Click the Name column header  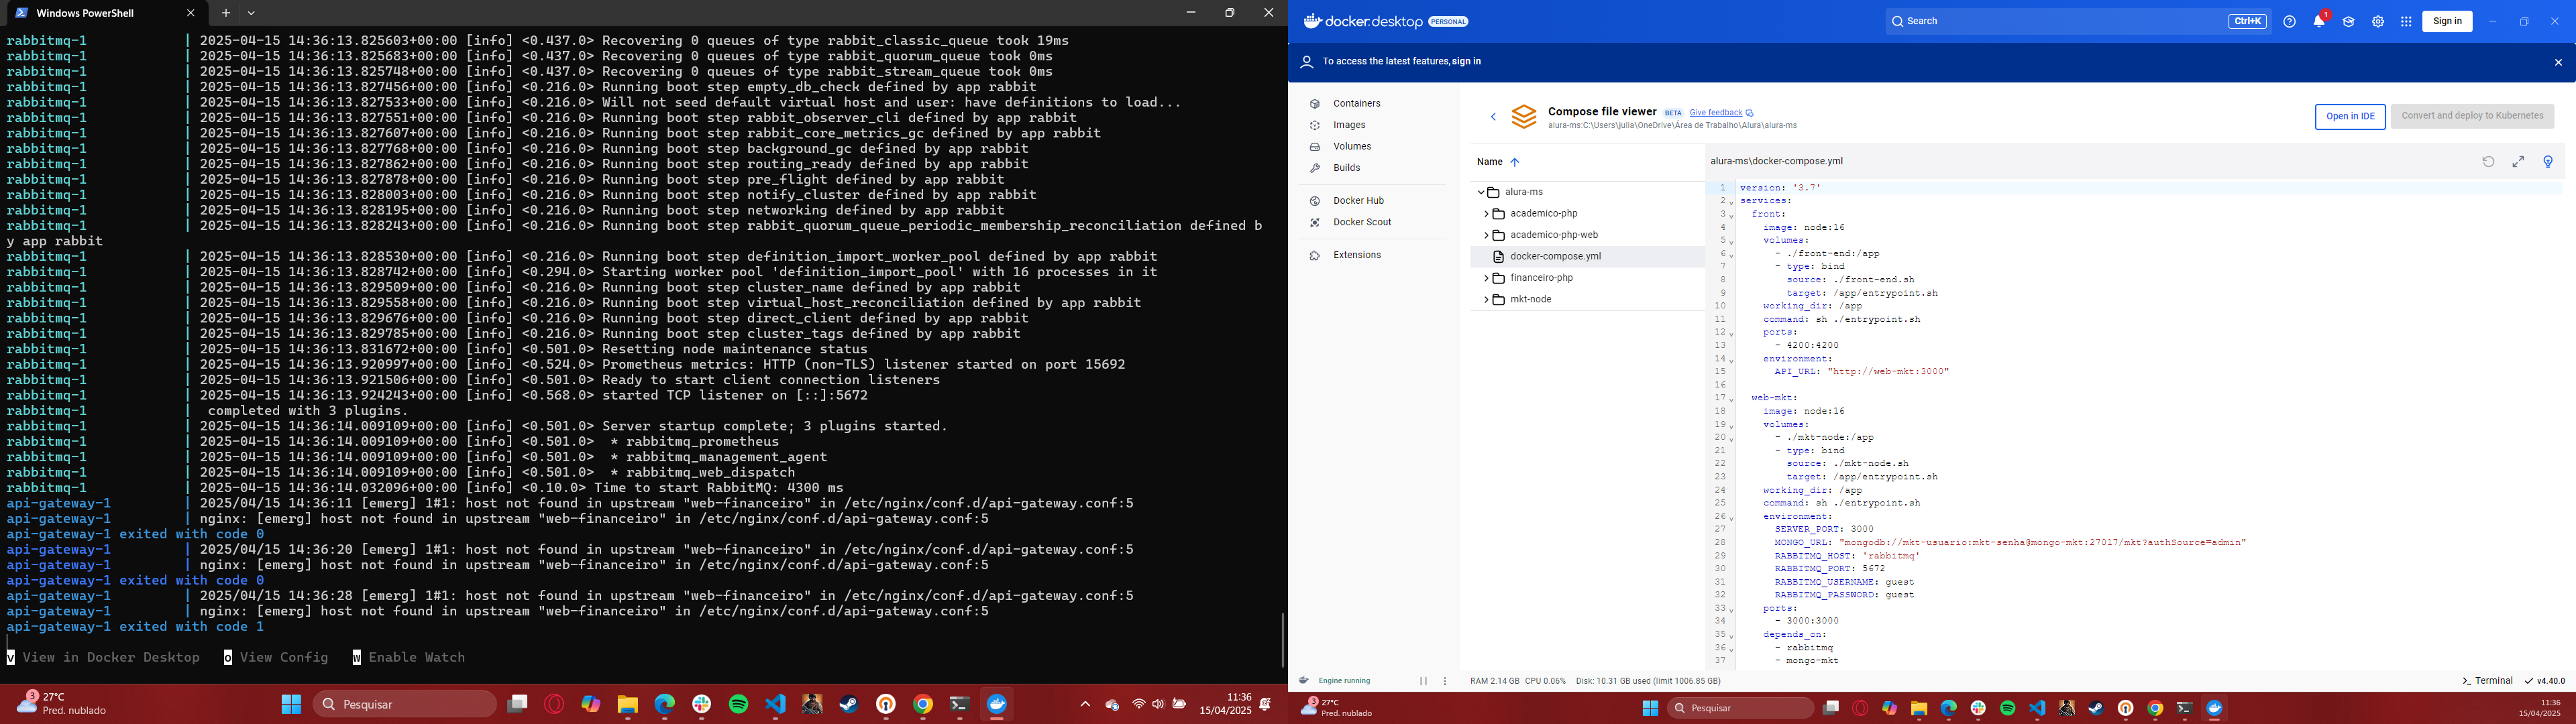[x=1489, y=162]
